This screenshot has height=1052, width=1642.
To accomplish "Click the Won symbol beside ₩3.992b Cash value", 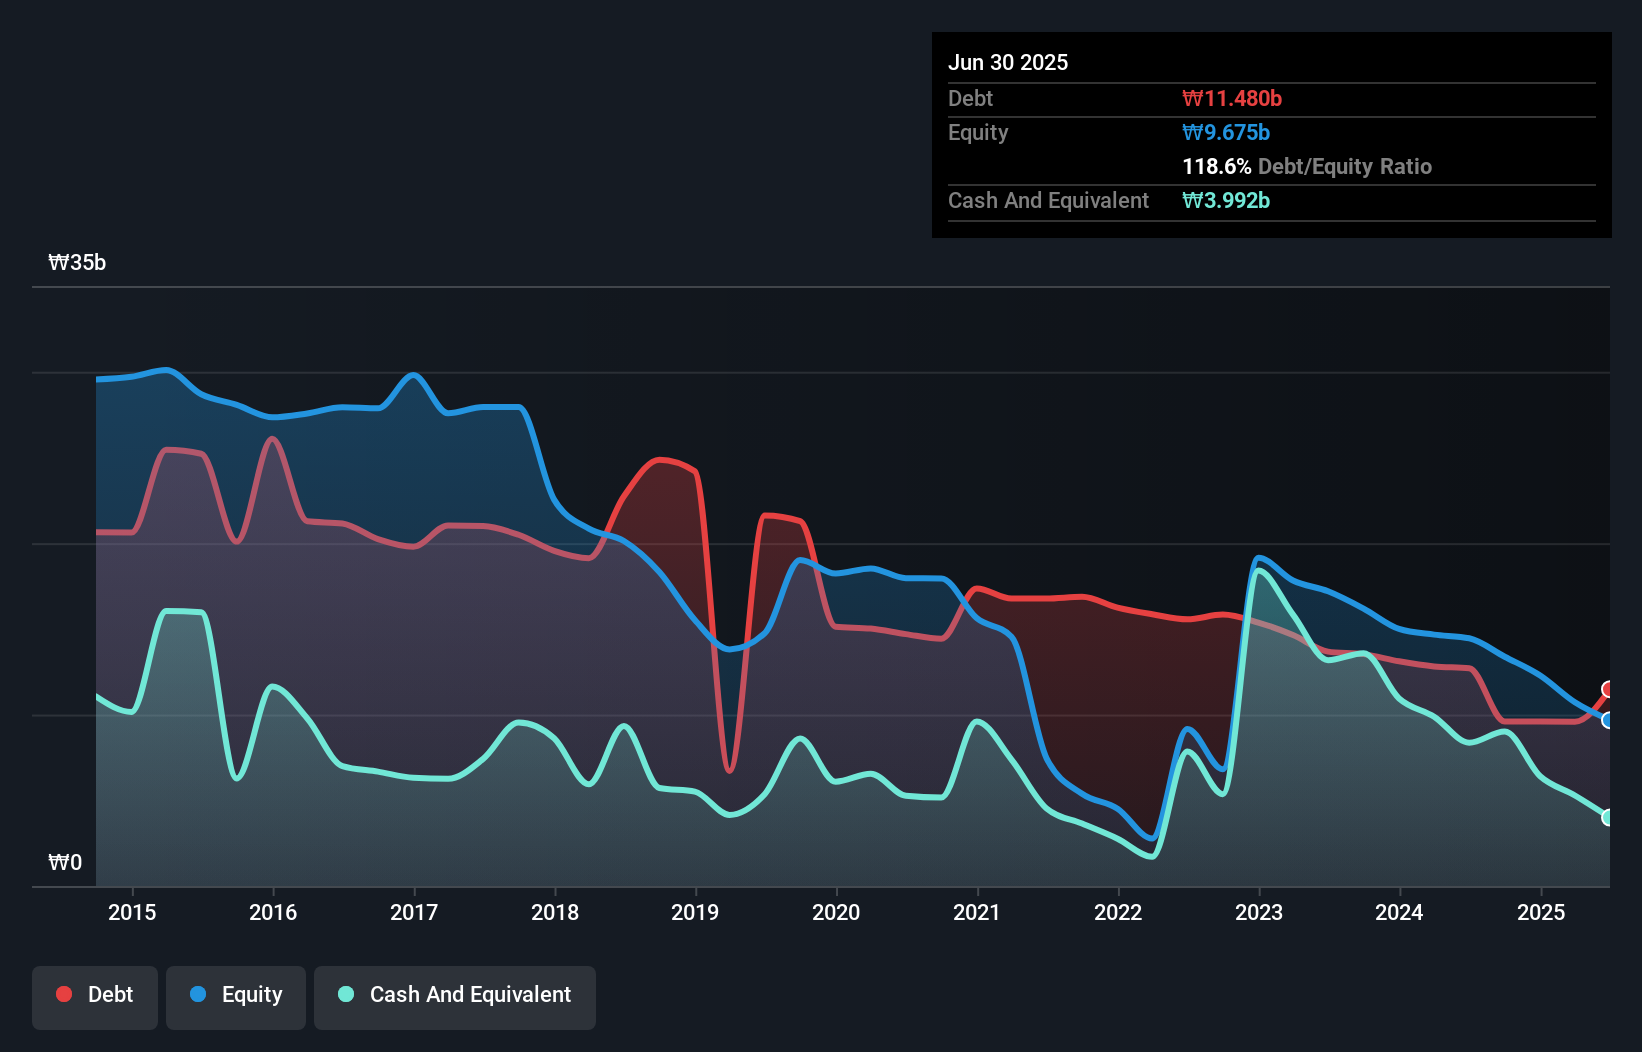I will pos(1191,201).
